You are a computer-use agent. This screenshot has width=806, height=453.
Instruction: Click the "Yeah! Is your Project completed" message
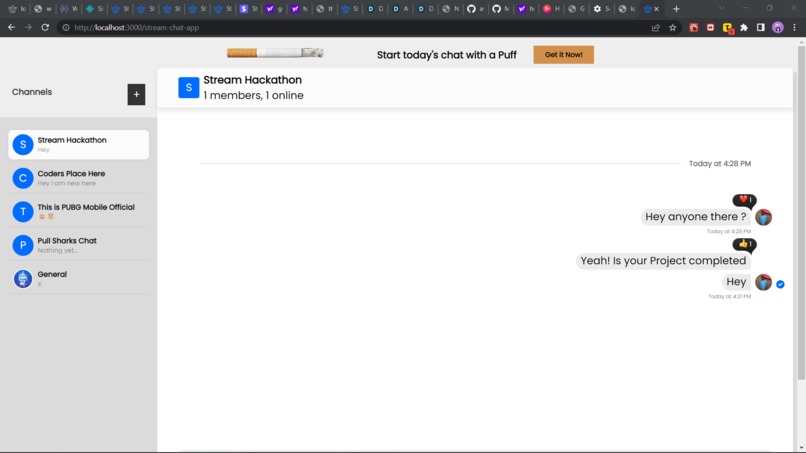pyautogui.click(x=663, y=261)
